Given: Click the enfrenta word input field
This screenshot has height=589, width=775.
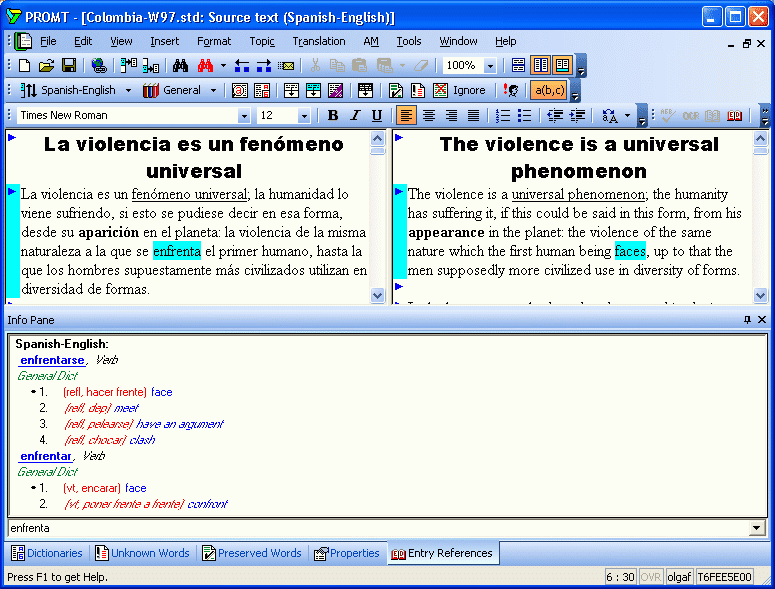Looking at the screenshot, I should point(379,528).
